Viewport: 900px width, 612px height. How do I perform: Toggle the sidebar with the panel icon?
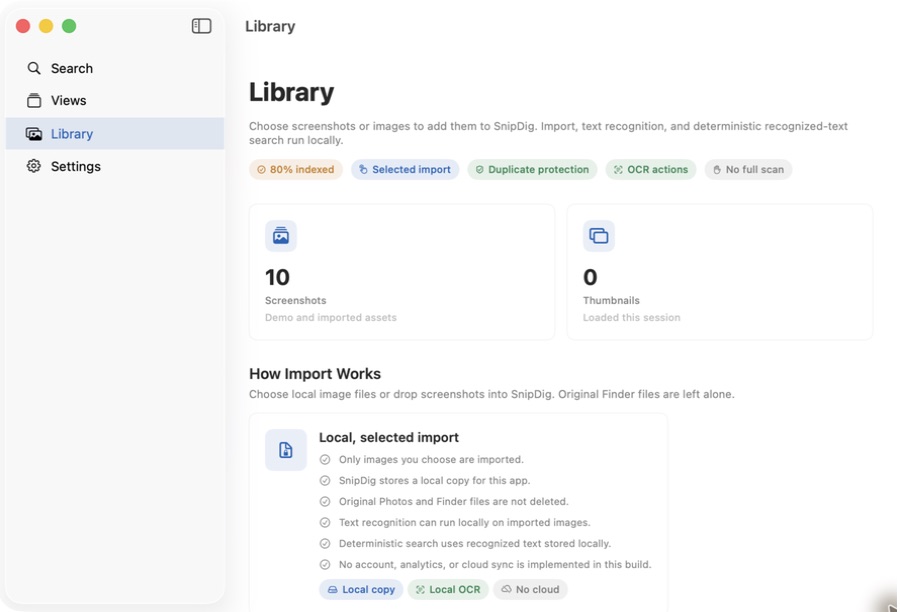(201, 26)
